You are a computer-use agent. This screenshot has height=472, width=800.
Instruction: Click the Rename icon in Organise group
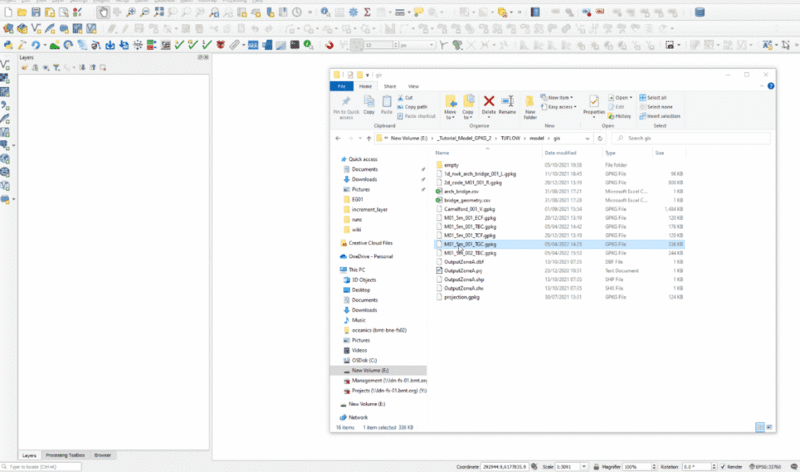(509, 103)
